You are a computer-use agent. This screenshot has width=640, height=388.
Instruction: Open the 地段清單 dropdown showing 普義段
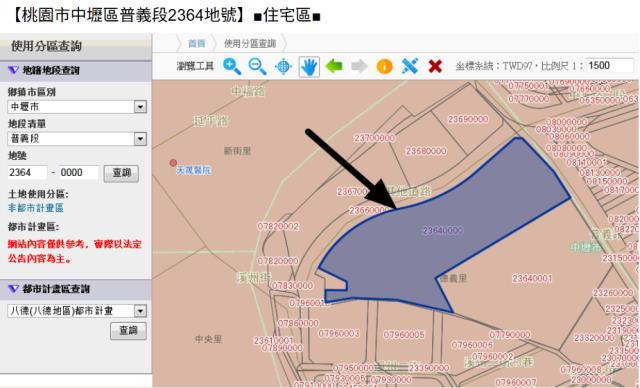click(77, 139)
